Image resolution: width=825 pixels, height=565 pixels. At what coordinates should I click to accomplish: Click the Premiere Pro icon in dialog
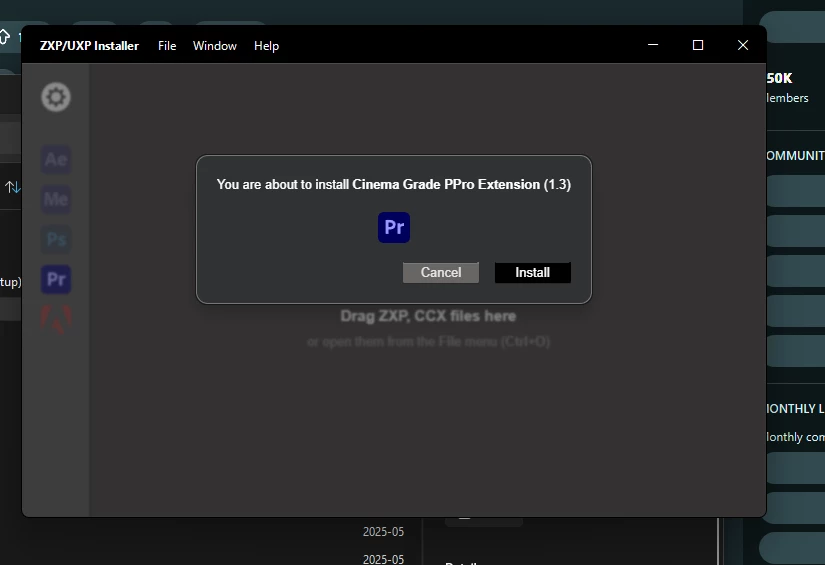pos(394,227)
